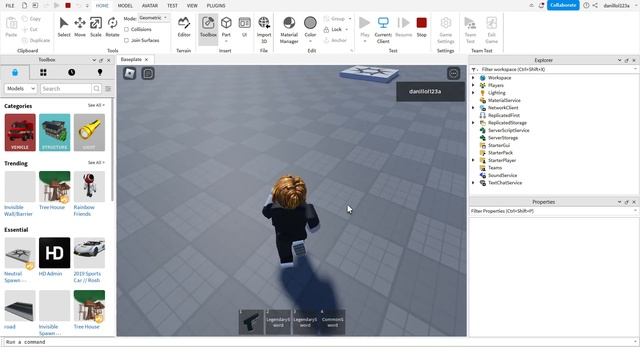Click Import 3D
640x360 pixels.
coord(264,29)
